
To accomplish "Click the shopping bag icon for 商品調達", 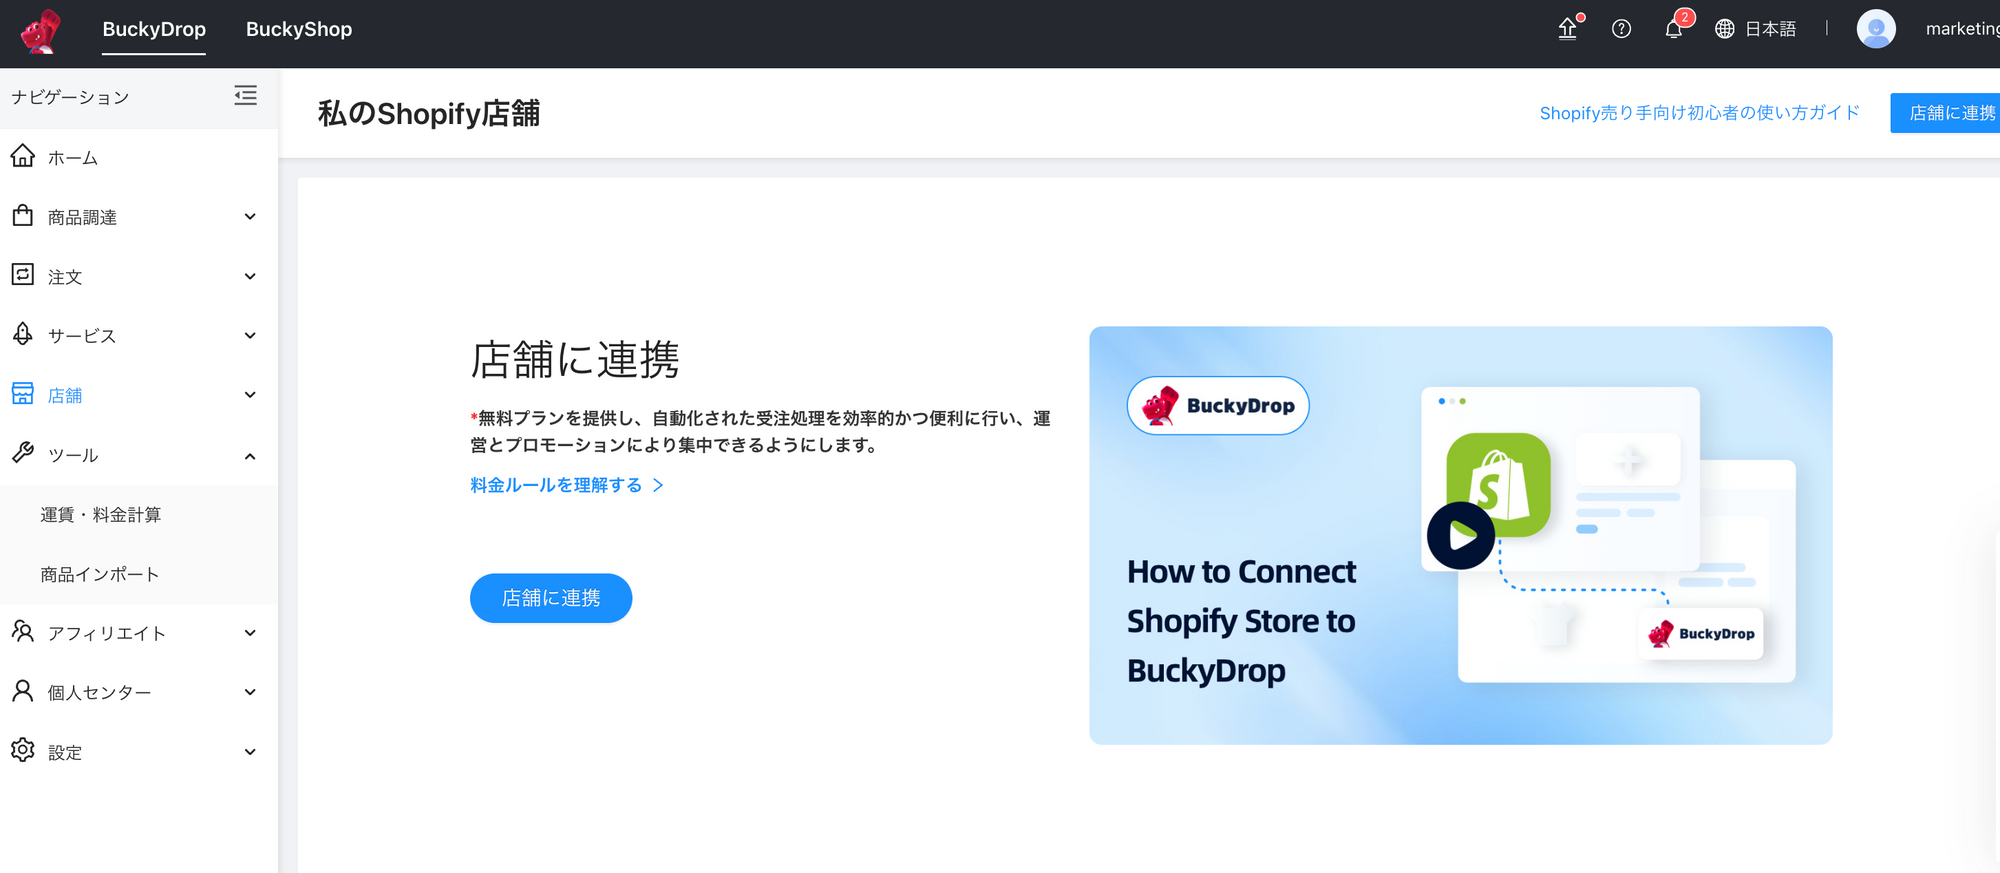I will coord(23,215).
